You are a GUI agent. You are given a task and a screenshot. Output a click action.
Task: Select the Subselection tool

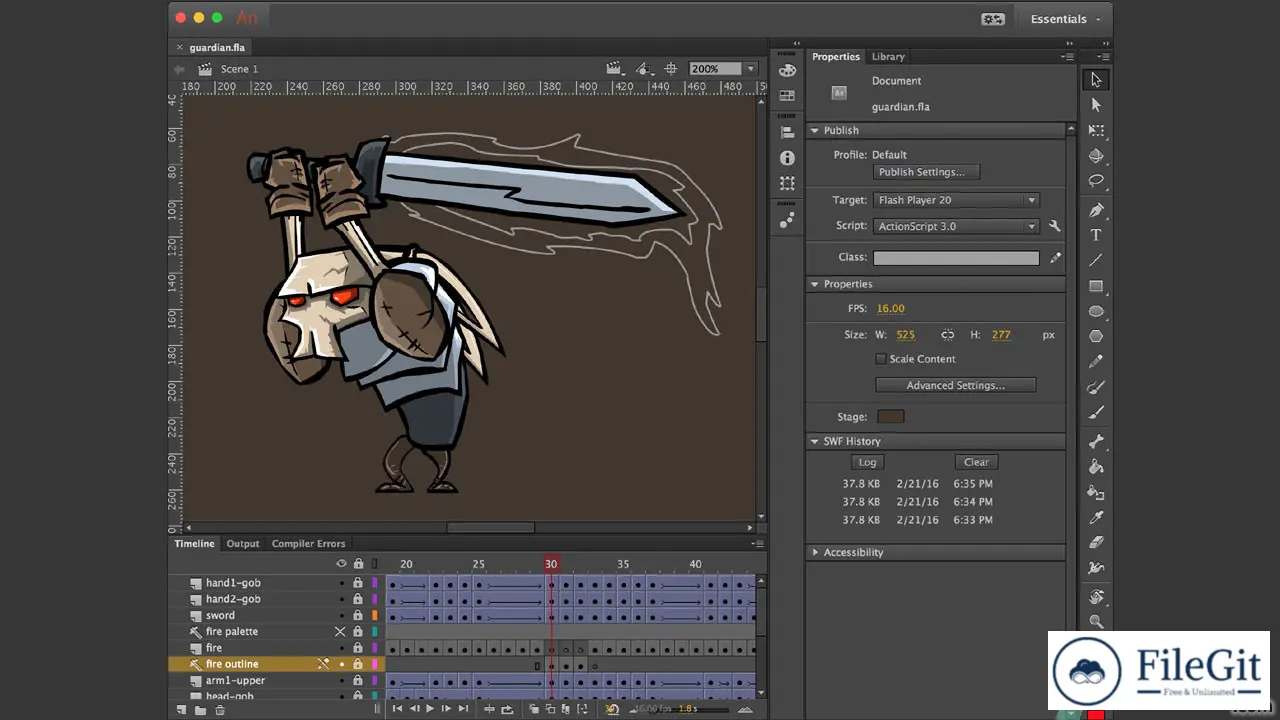pyautogui.click(x=1096, y=105)
